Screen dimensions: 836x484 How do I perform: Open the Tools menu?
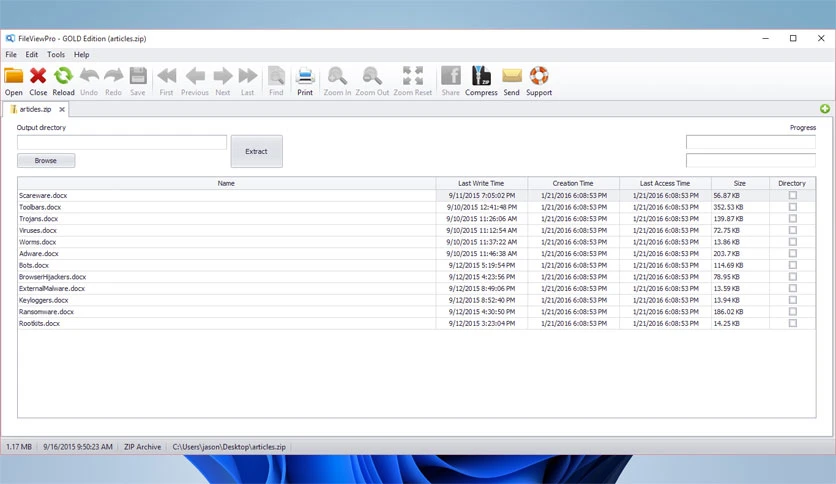pos(56,54)
